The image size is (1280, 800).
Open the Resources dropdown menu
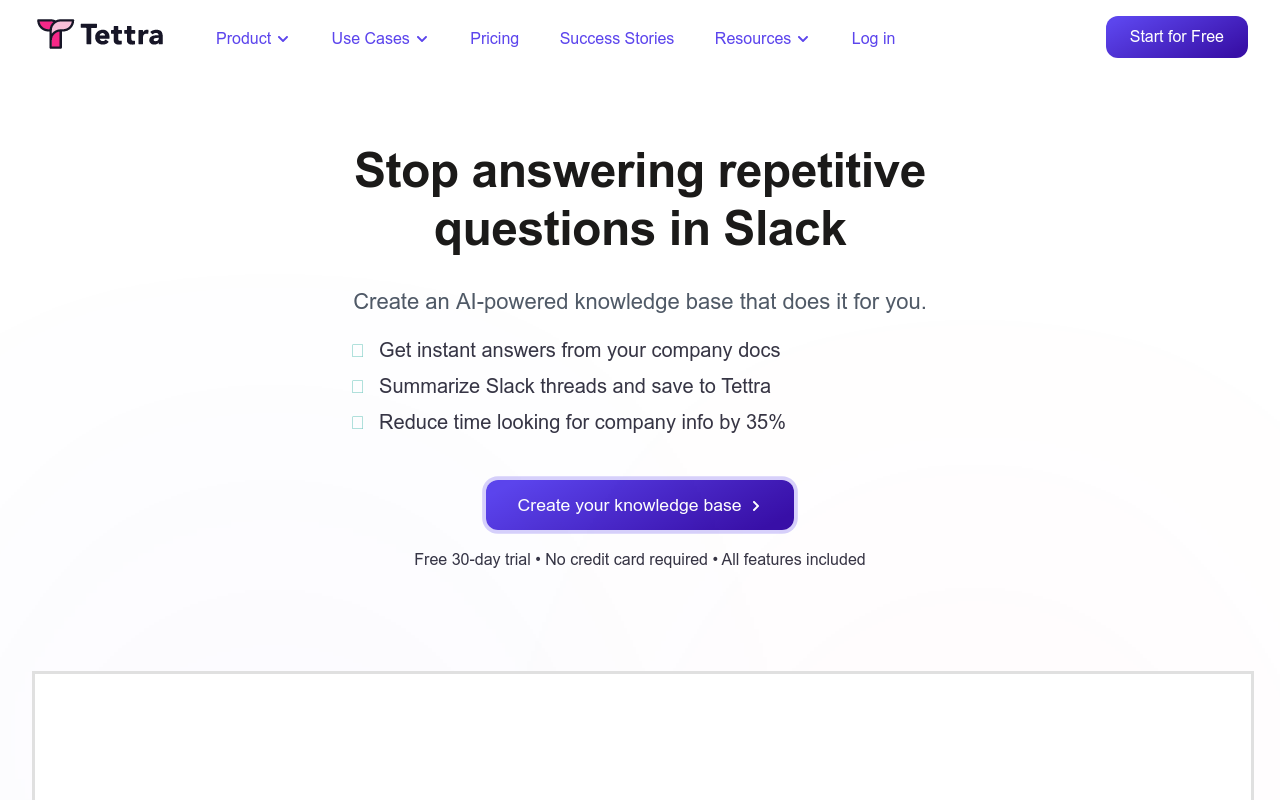(x=761, y=38)
